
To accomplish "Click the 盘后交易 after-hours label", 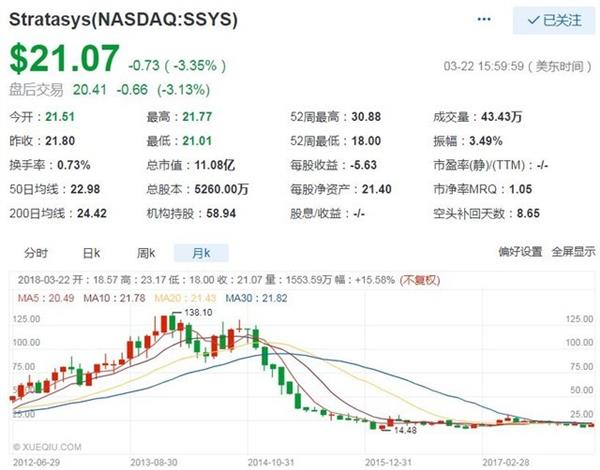I will tap(36, 90).
